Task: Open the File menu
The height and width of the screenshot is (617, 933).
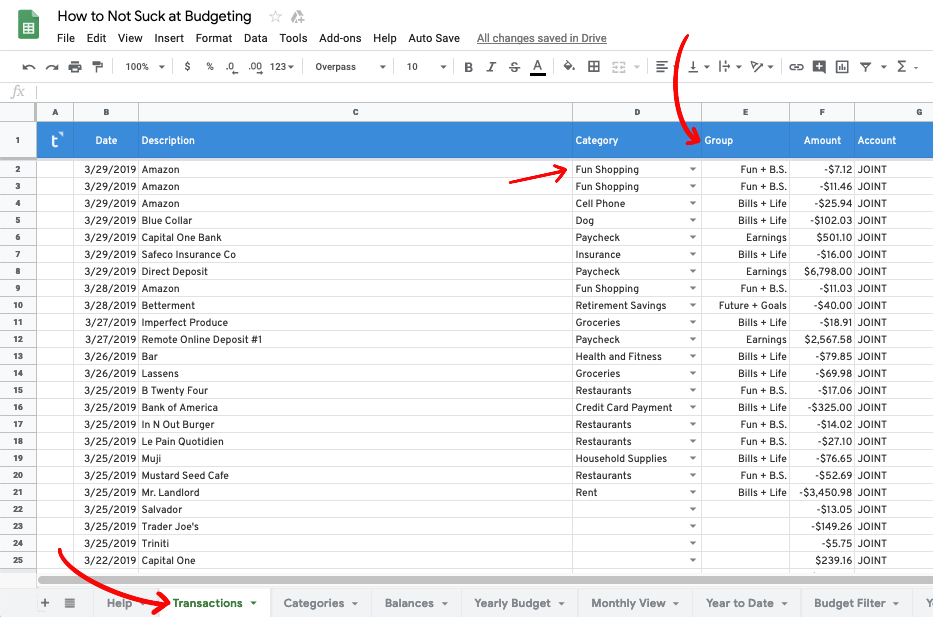Action: 65,38
